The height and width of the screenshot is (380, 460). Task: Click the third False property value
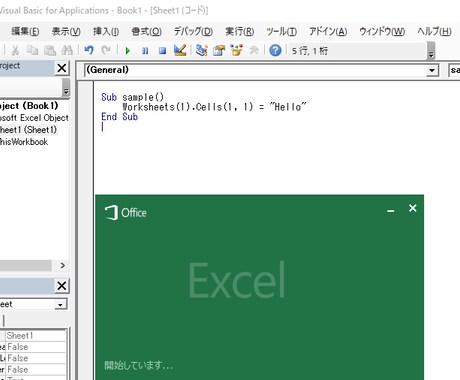coord(36,370)
